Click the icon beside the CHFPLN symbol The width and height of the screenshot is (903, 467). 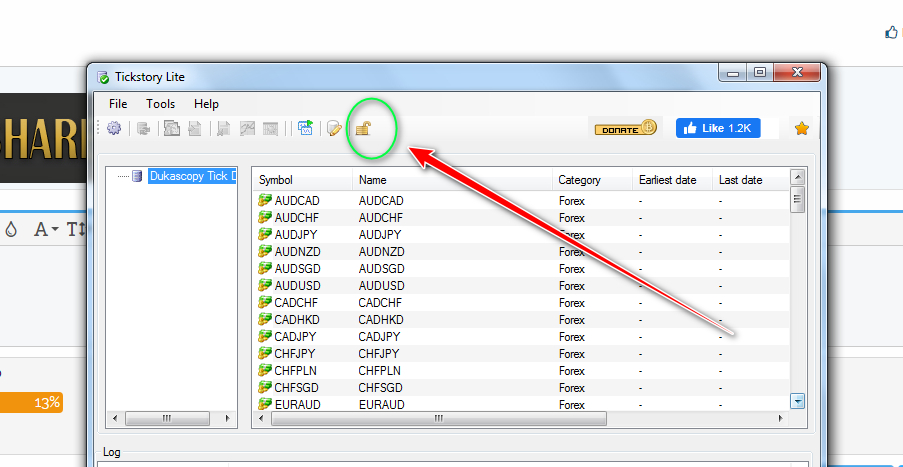[265, 370]
